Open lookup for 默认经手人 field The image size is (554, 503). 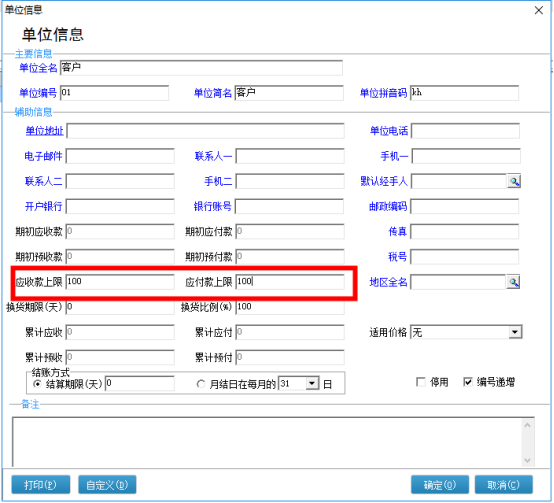[514, 182]
